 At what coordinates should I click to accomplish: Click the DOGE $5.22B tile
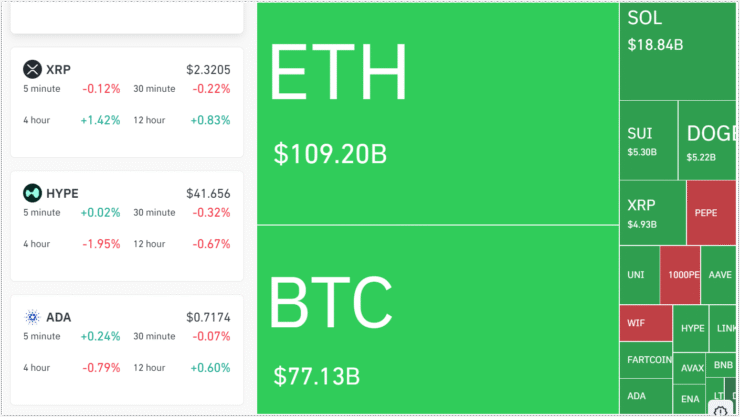707,140
